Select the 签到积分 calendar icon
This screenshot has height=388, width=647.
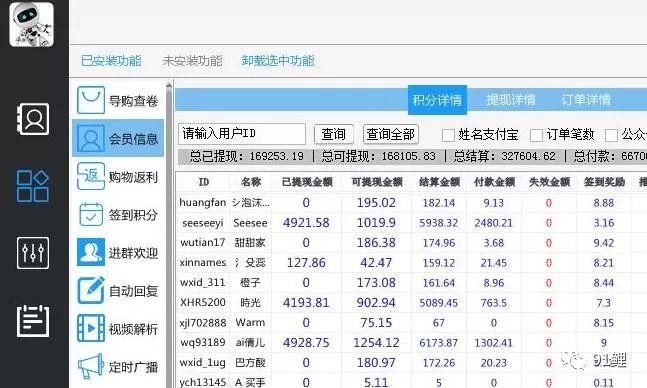pos(91,214)
